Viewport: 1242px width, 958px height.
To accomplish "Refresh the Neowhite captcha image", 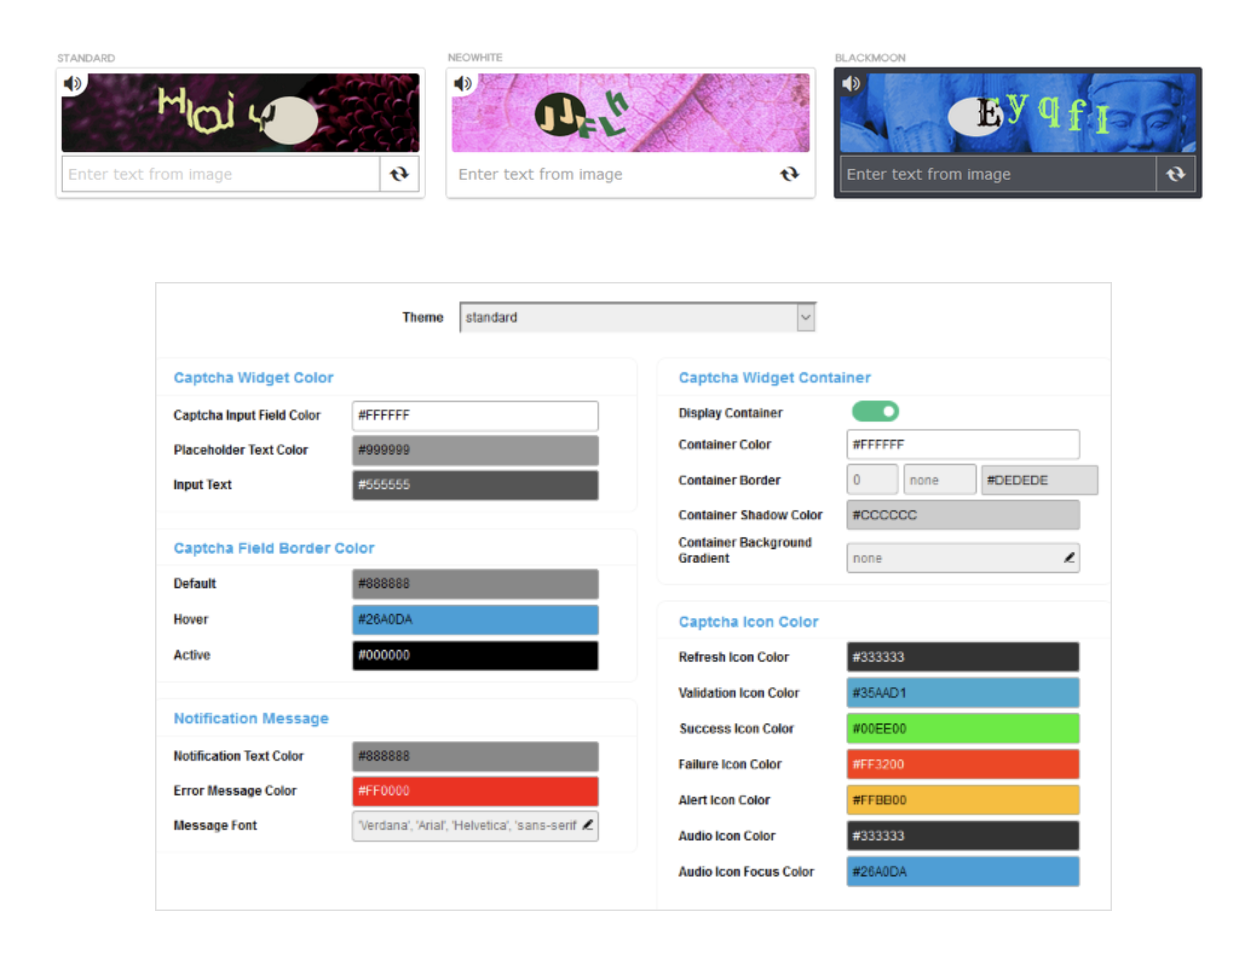I will tap(789, 174).
